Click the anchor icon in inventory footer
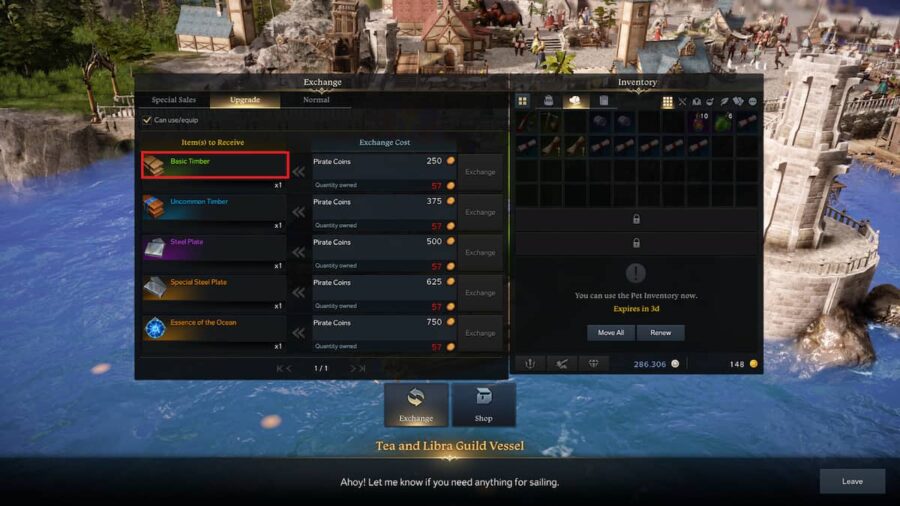This screenshot has width=900, height=506. coord(530,364)
